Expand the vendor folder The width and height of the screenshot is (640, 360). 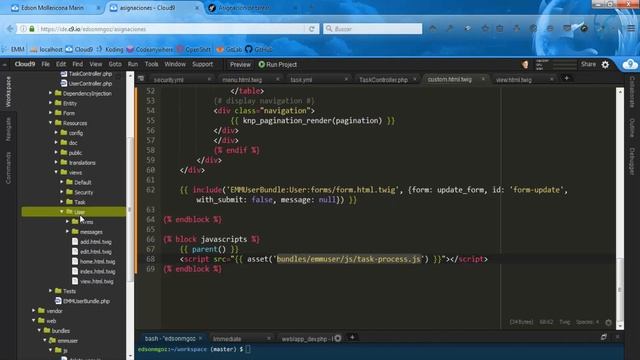(33, 311)
